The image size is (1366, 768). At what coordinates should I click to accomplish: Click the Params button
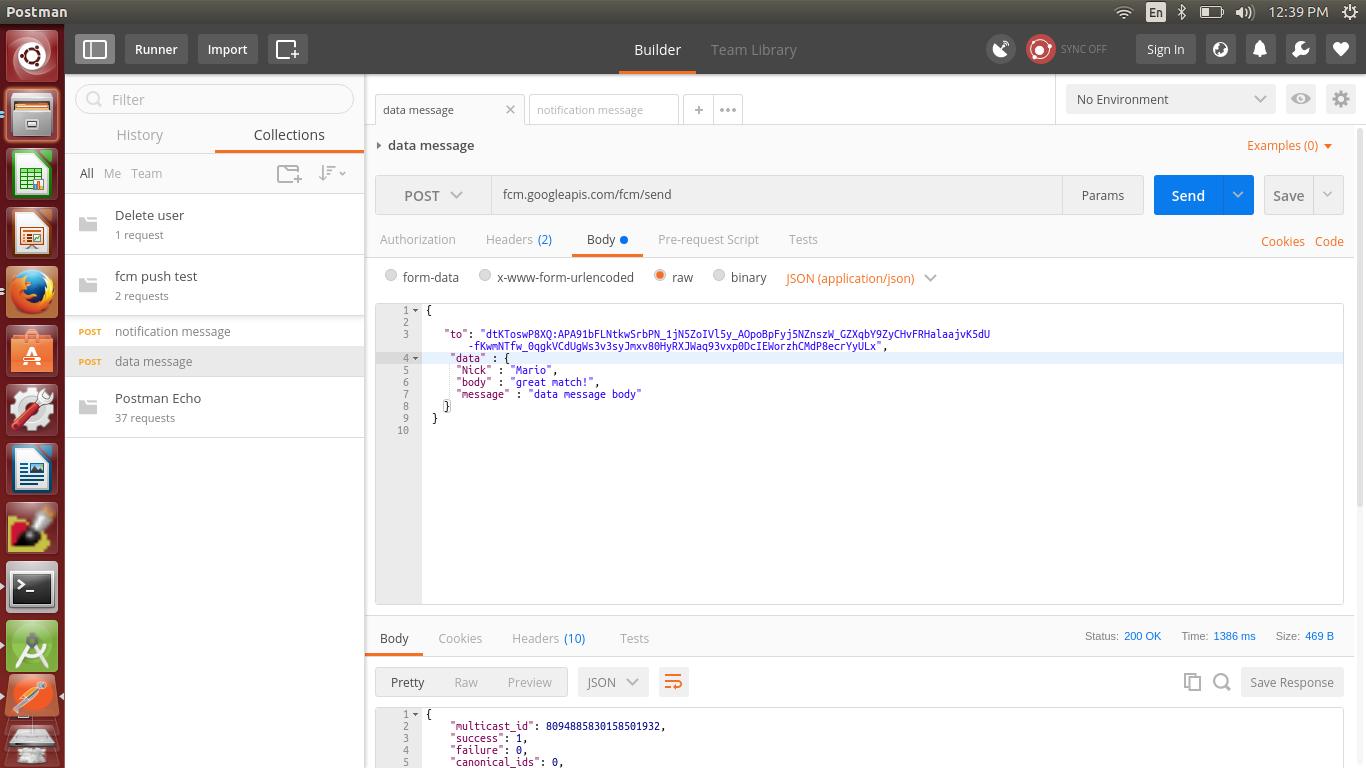click(x=1103, y=195)
